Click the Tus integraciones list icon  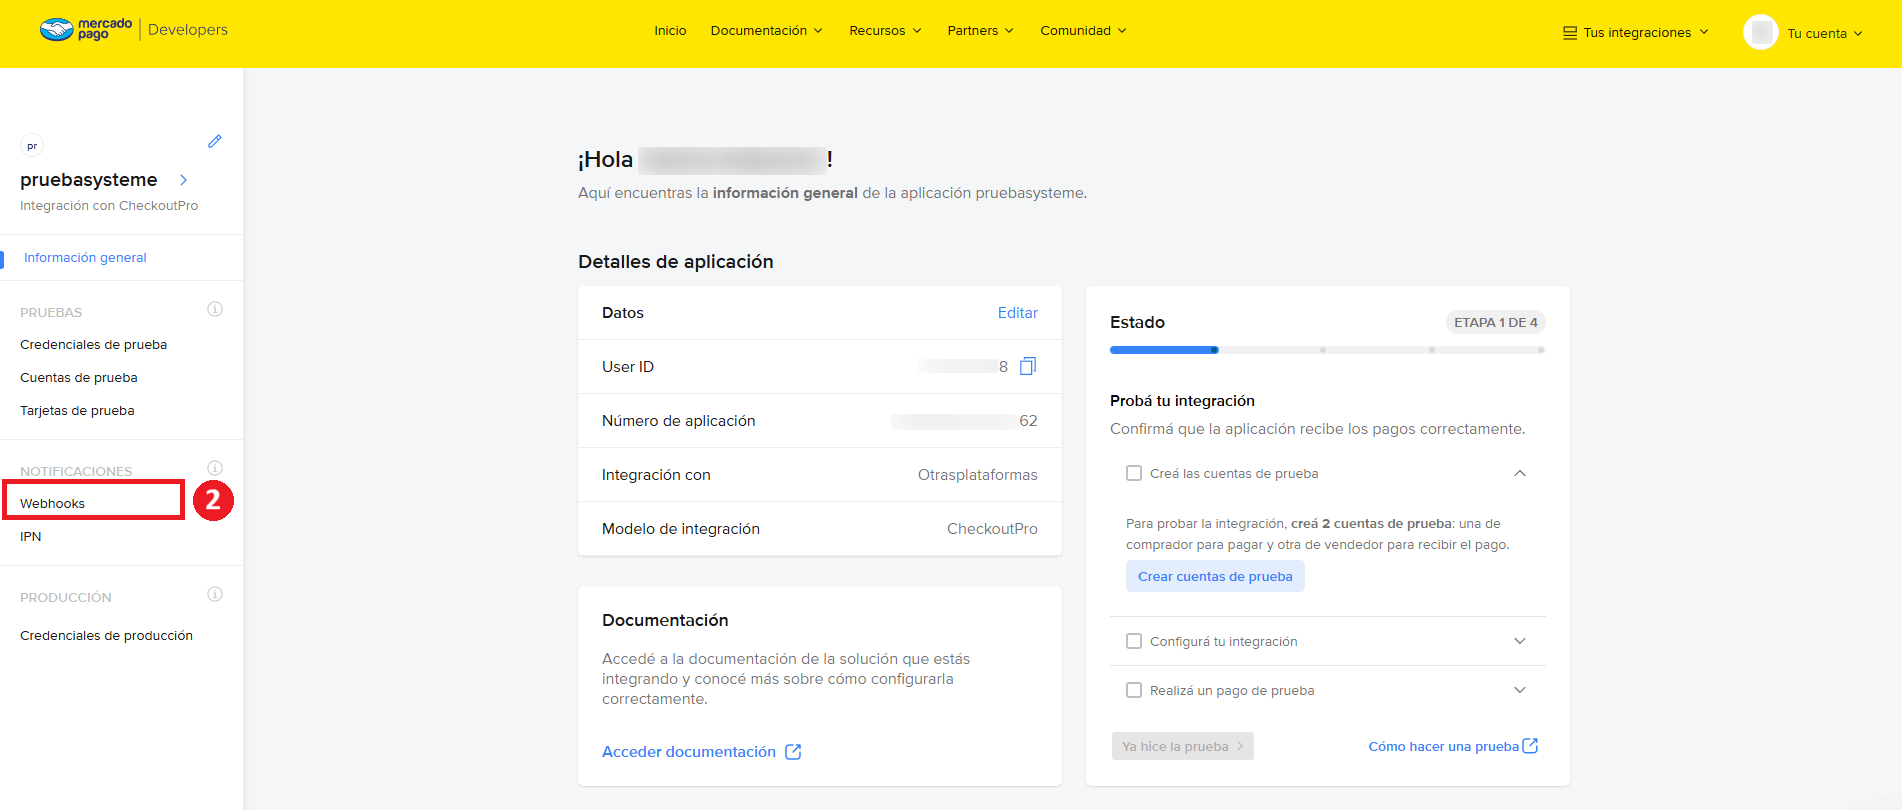click(1570, 33)
